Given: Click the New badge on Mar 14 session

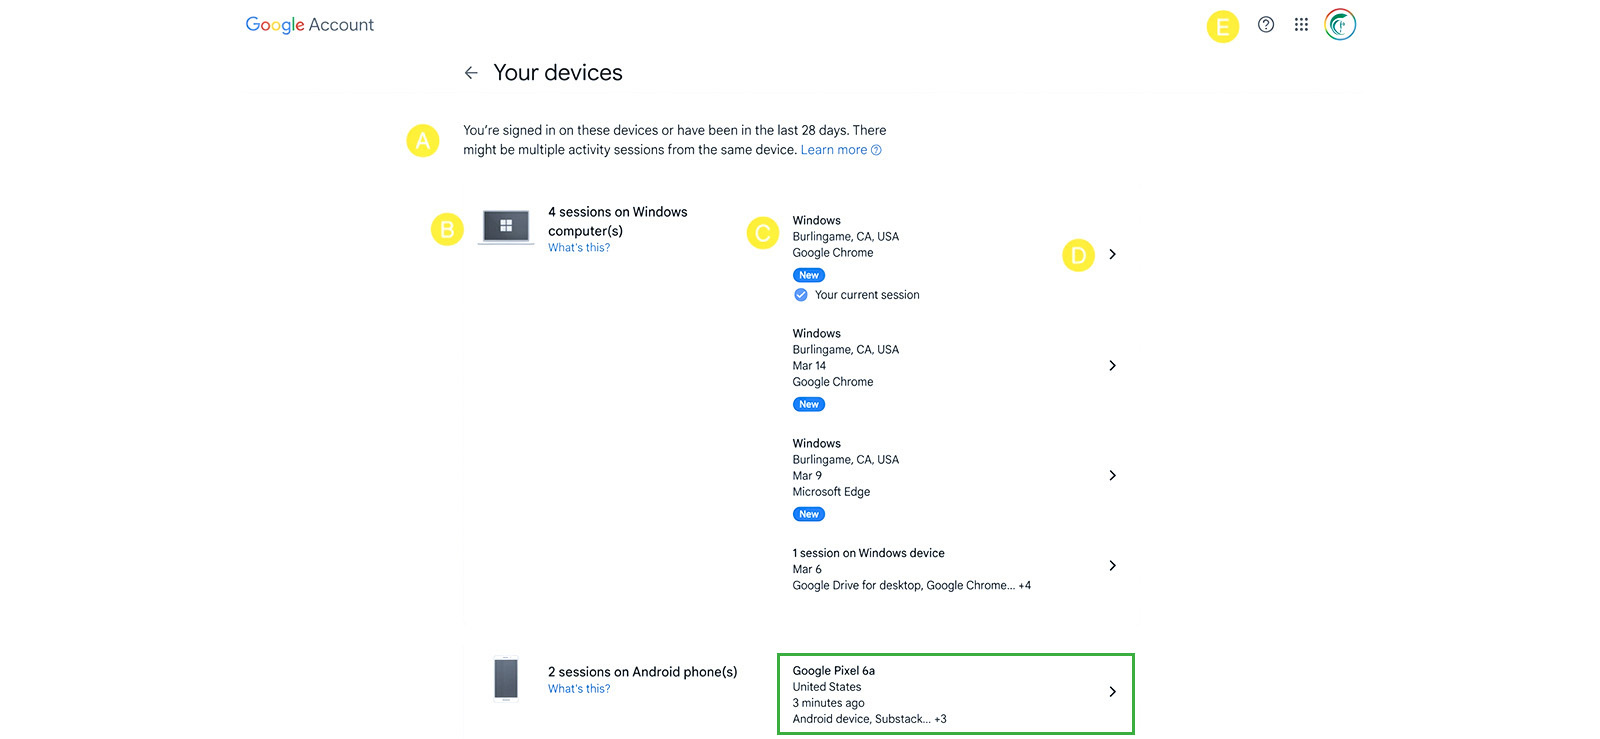Looking at the screenshot, I should click(809, 405).
